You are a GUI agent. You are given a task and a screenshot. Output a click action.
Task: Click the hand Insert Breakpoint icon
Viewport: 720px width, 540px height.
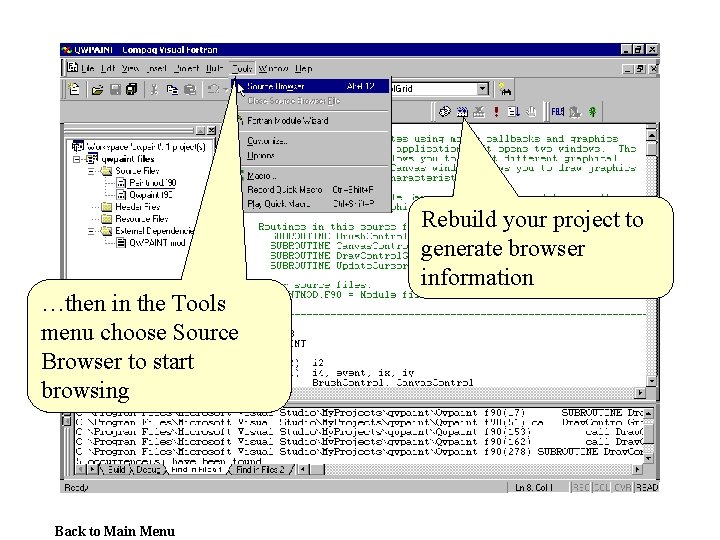[531, 112]
